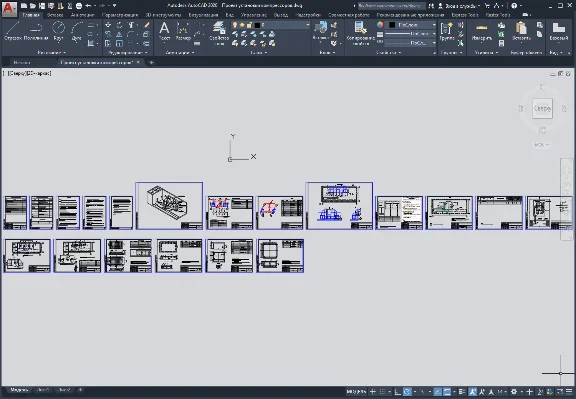Click the Text (large A) annotation tool

[x=164, y=31]
